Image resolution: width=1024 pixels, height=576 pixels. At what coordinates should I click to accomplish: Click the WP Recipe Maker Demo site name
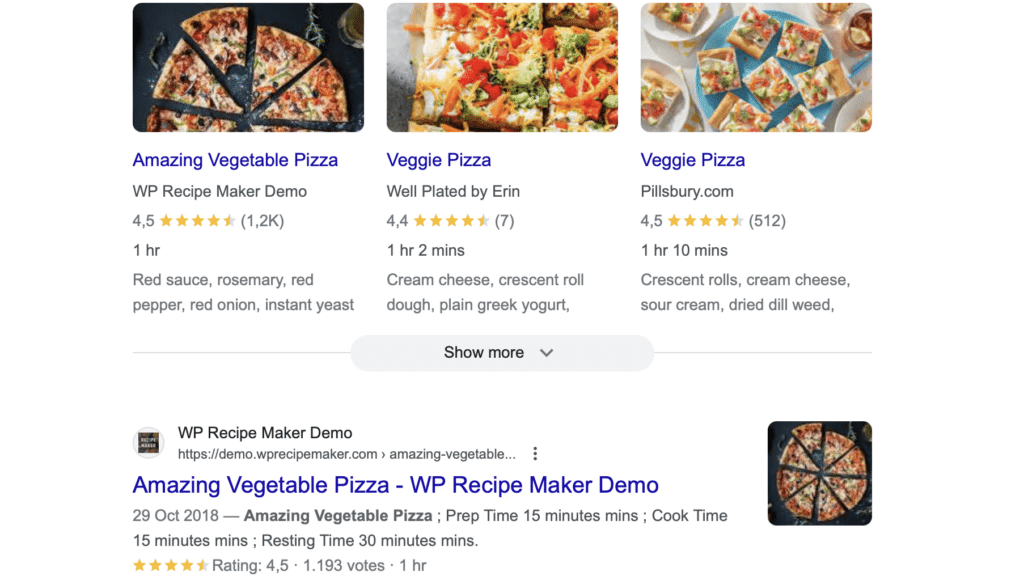264,433
